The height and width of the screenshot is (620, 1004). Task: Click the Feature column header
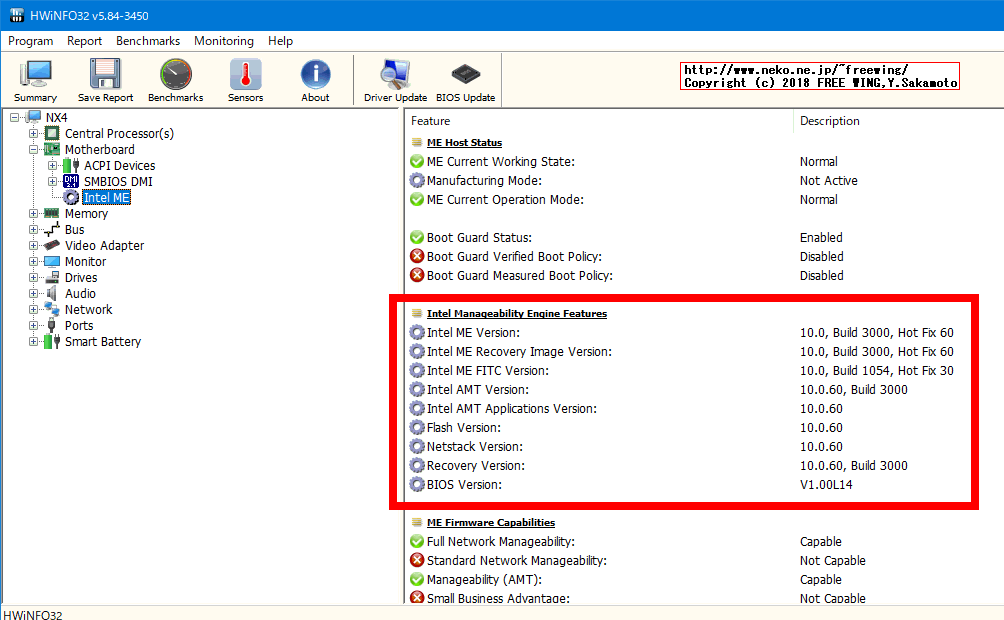[x=431, y=121]
